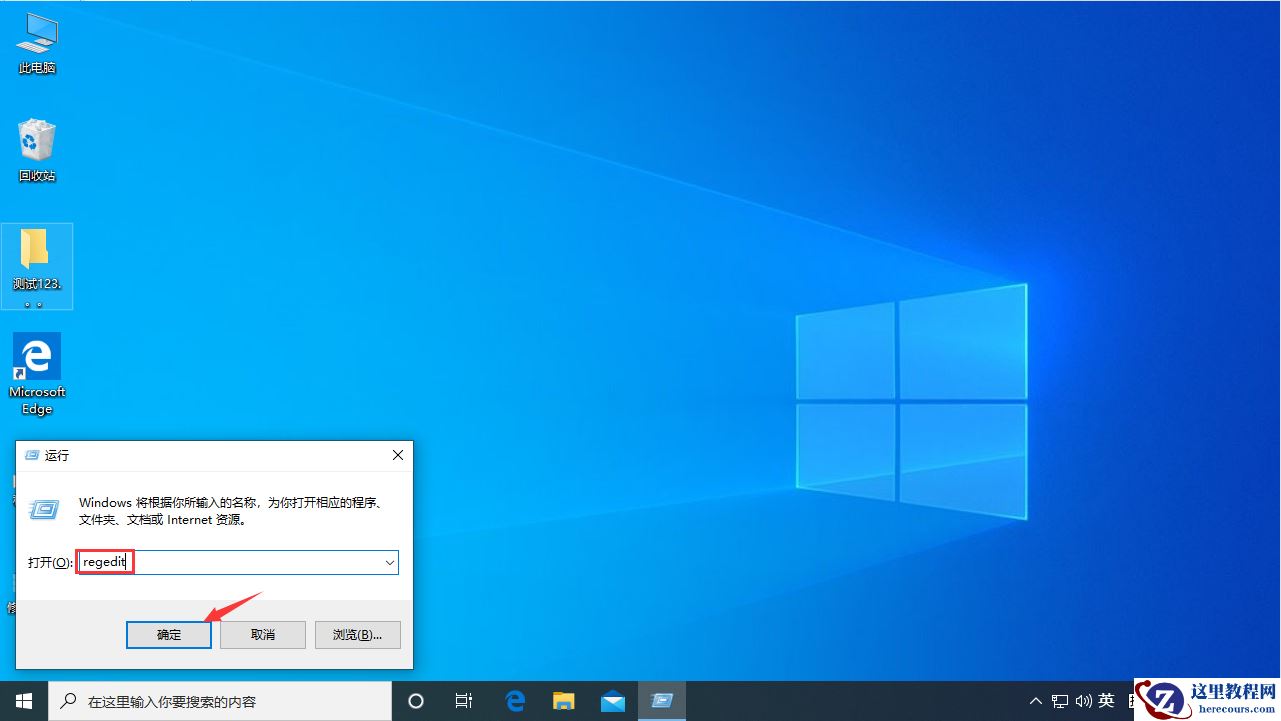Switch input method via 英 indicator

point(1106,700)
